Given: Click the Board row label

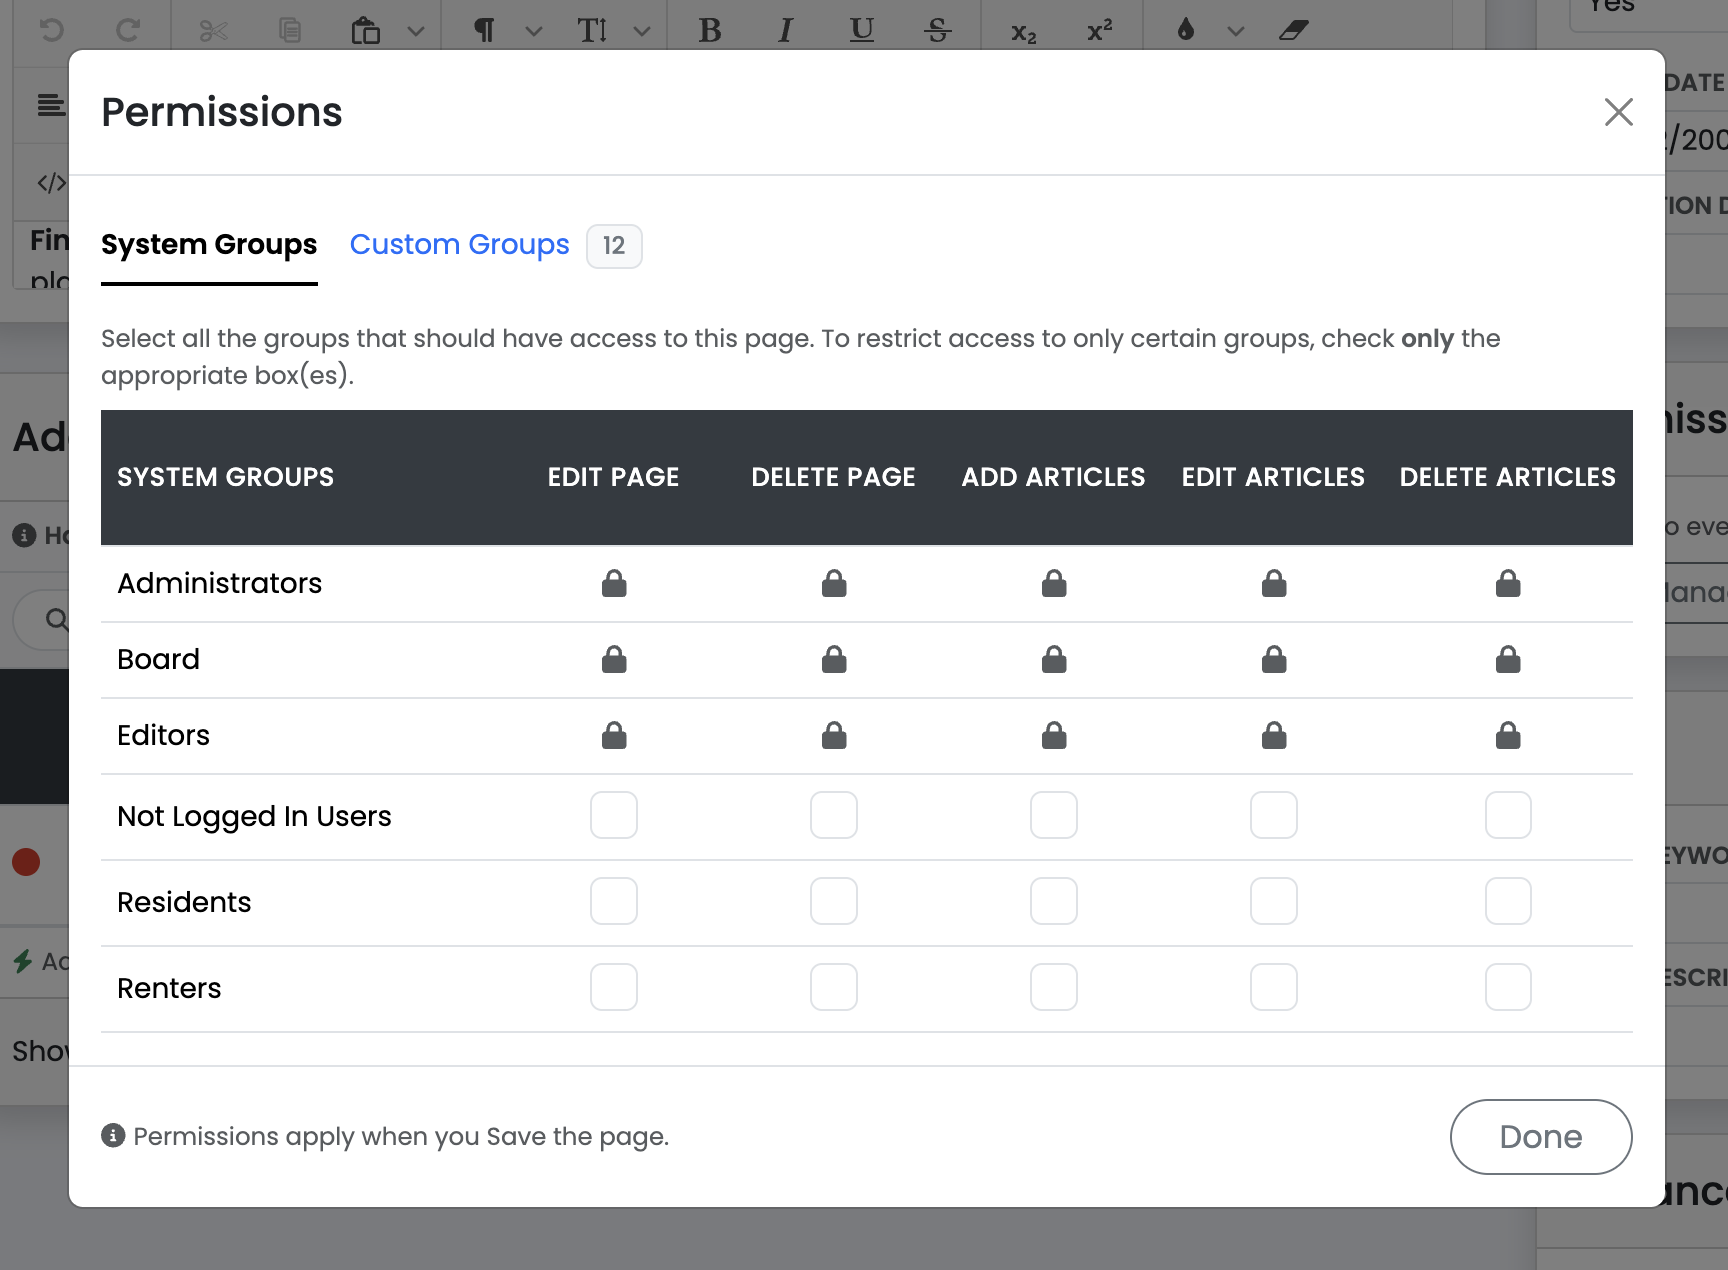Looking at the screenshot, I should [x=158, y=659].
